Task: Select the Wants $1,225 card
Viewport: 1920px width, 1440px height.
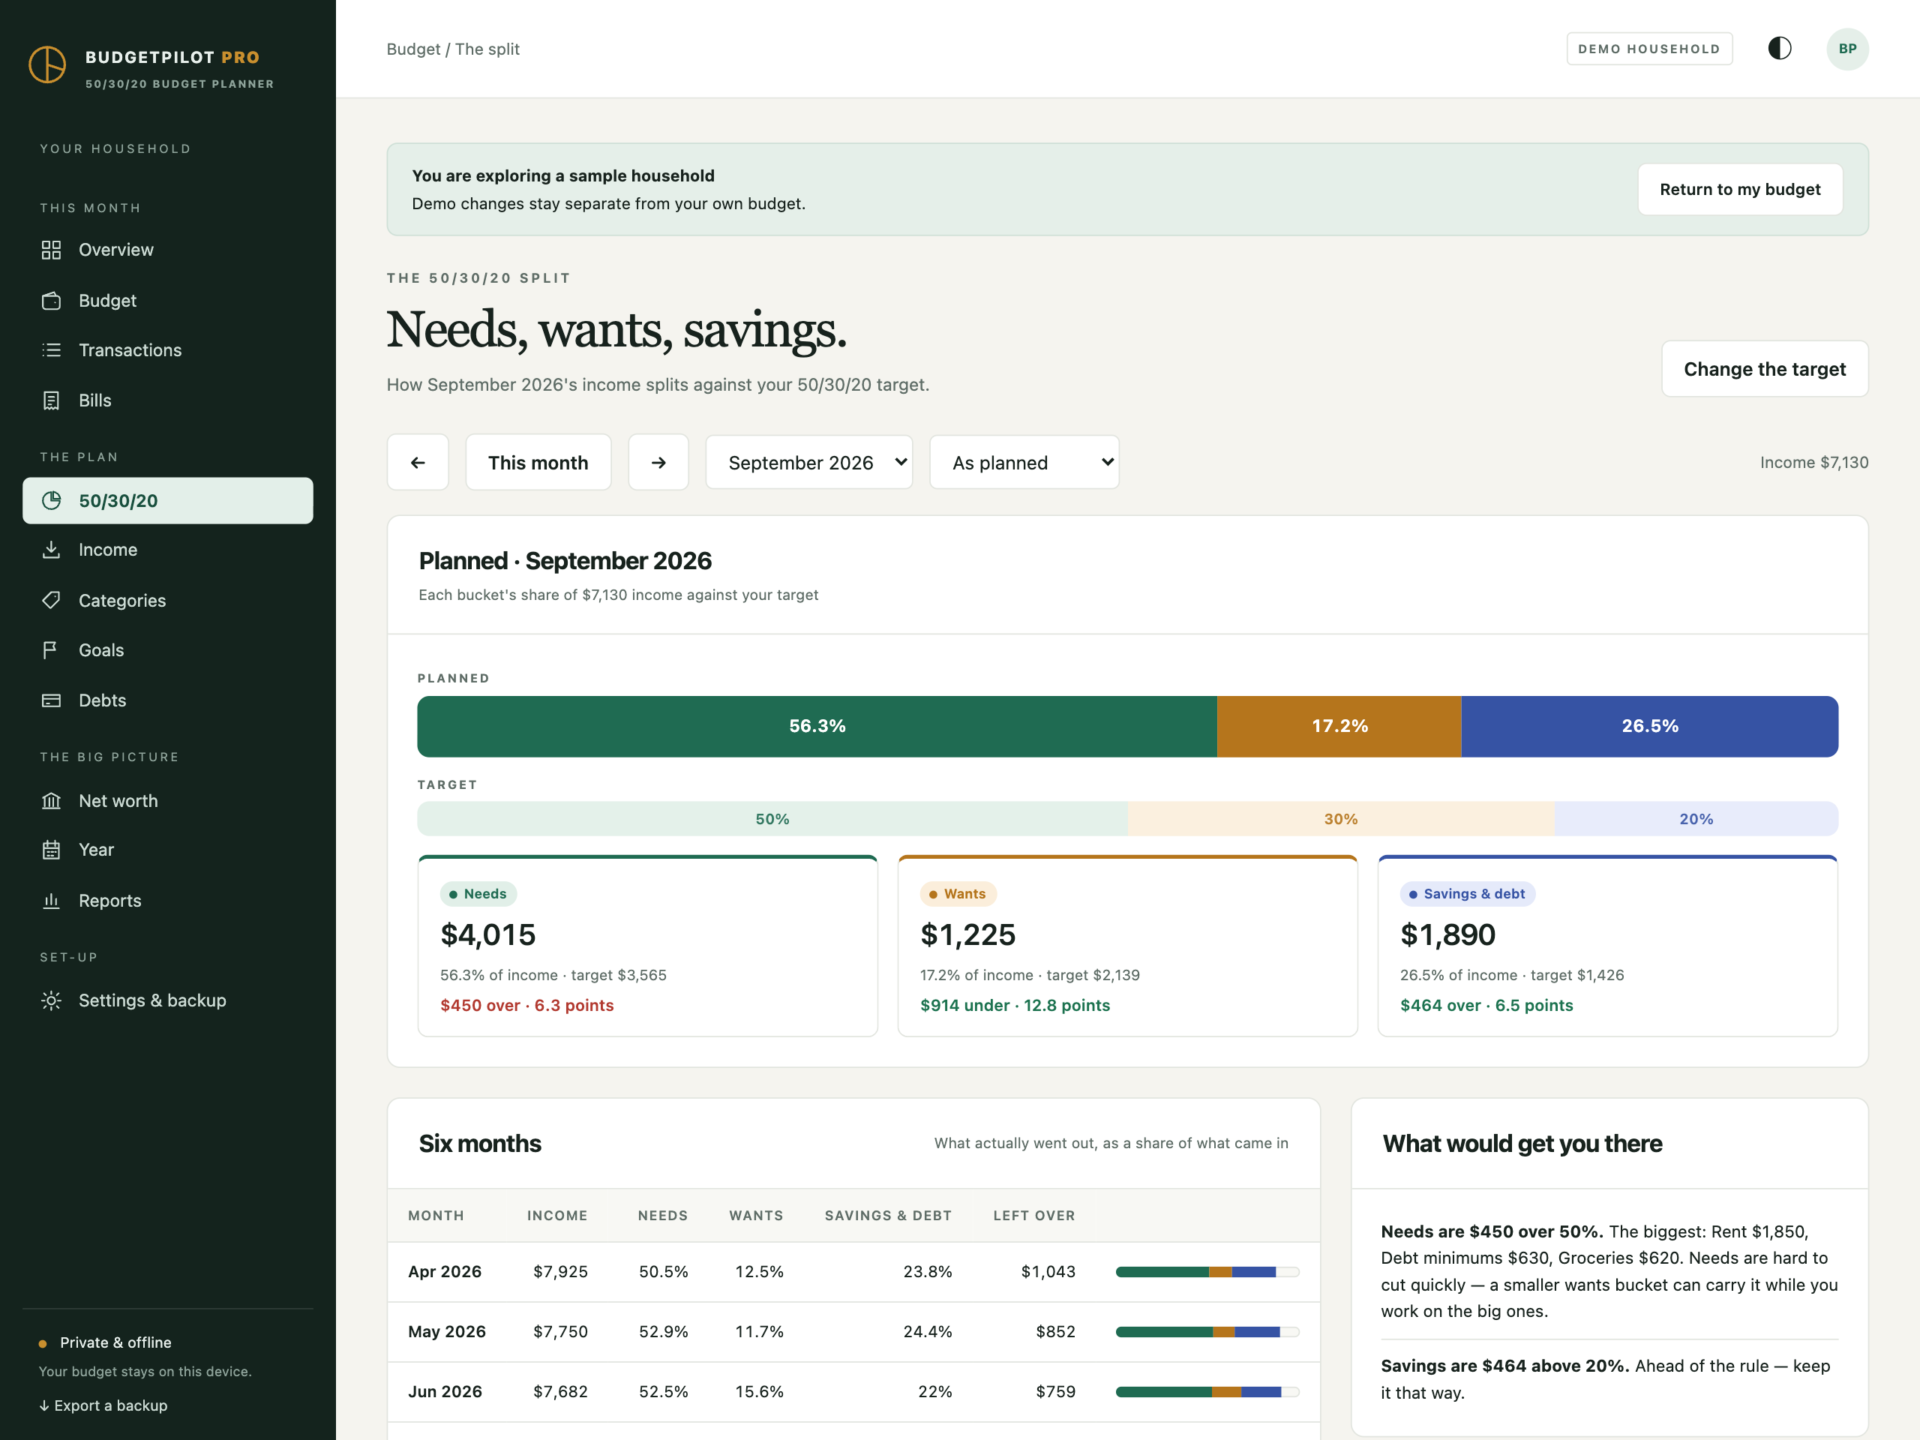Action: coord(1128,946)
